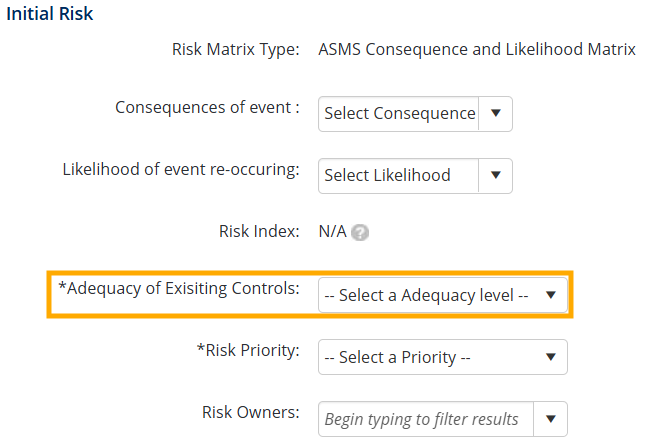
Task: Click the Risk Priority dropdown's arrow
Action: coord(550,357)
